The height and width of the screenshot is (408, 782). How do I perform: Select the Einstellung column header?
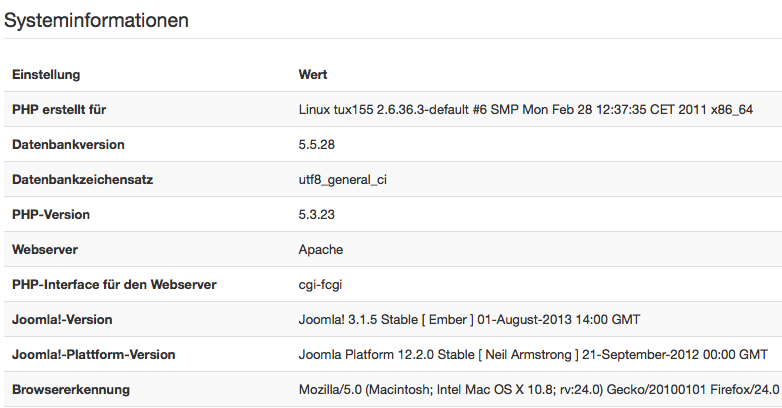(x=46, y=74)
